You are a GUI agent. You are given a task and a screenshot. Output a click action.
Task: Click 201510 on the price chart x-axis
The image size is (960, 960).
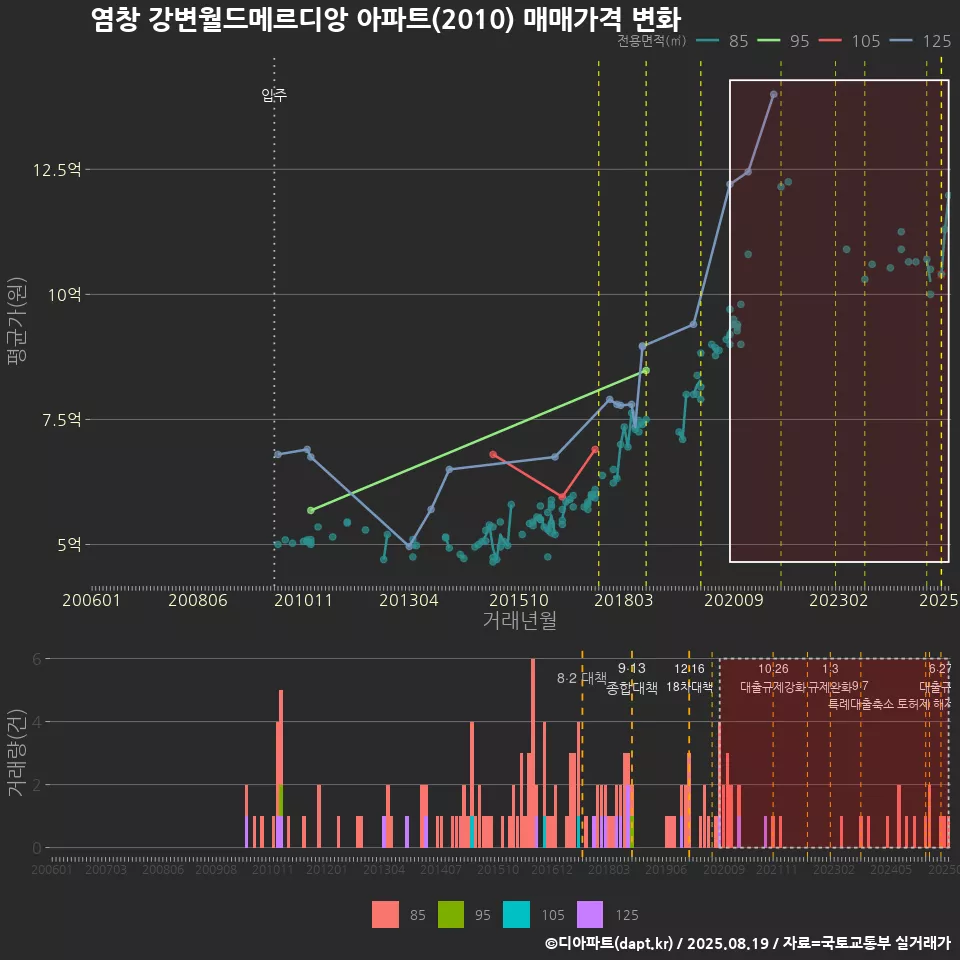519,600
